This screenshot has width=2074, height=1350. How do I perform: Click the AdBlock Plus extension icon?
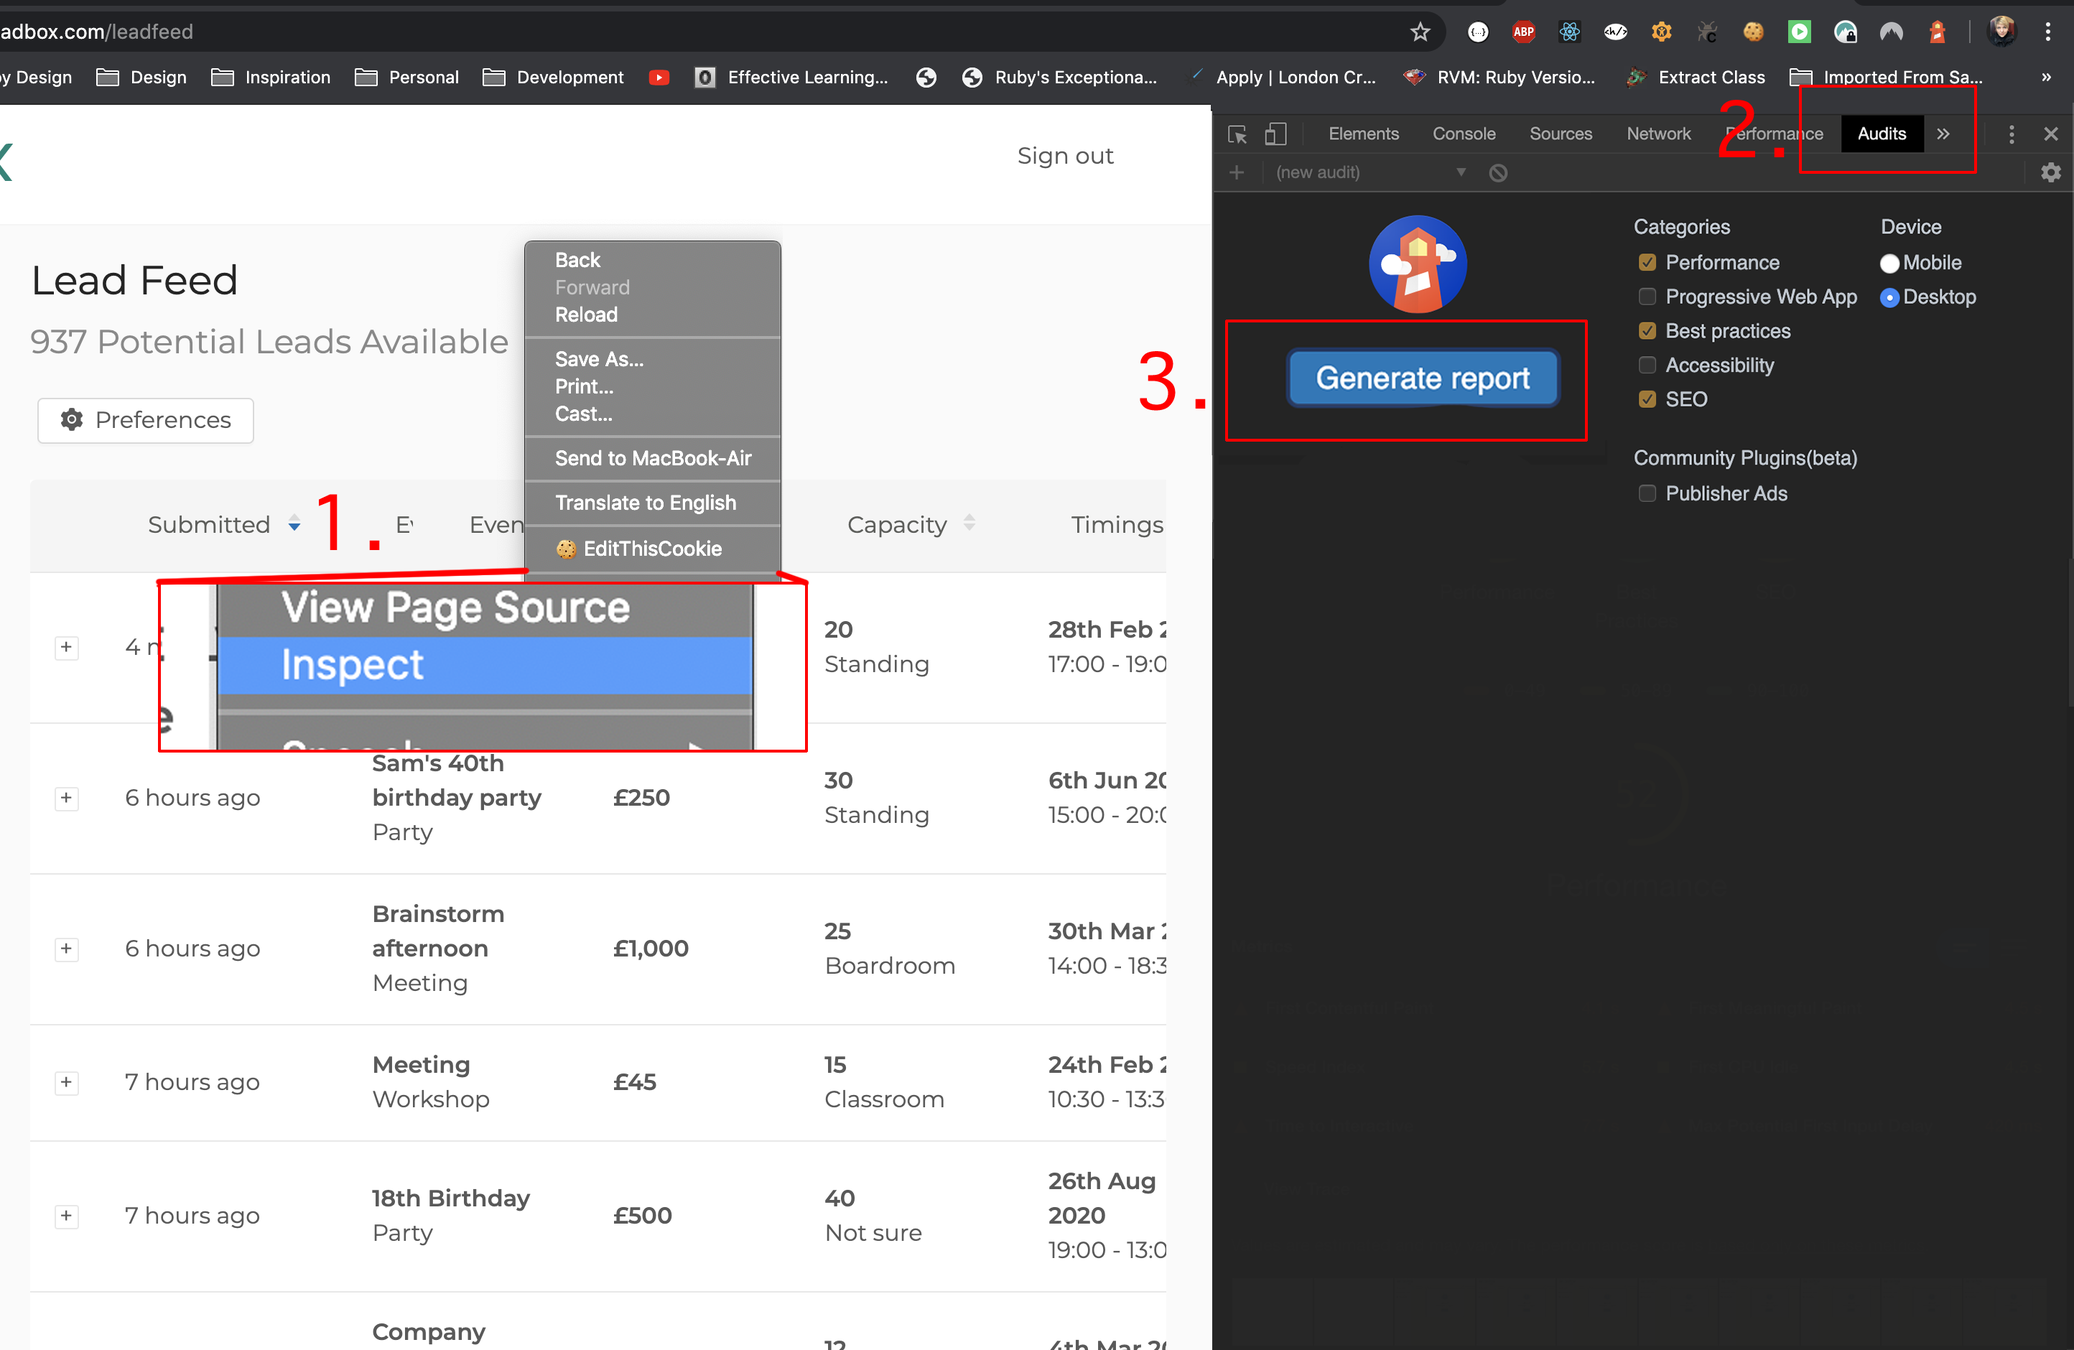point(1523,32)
